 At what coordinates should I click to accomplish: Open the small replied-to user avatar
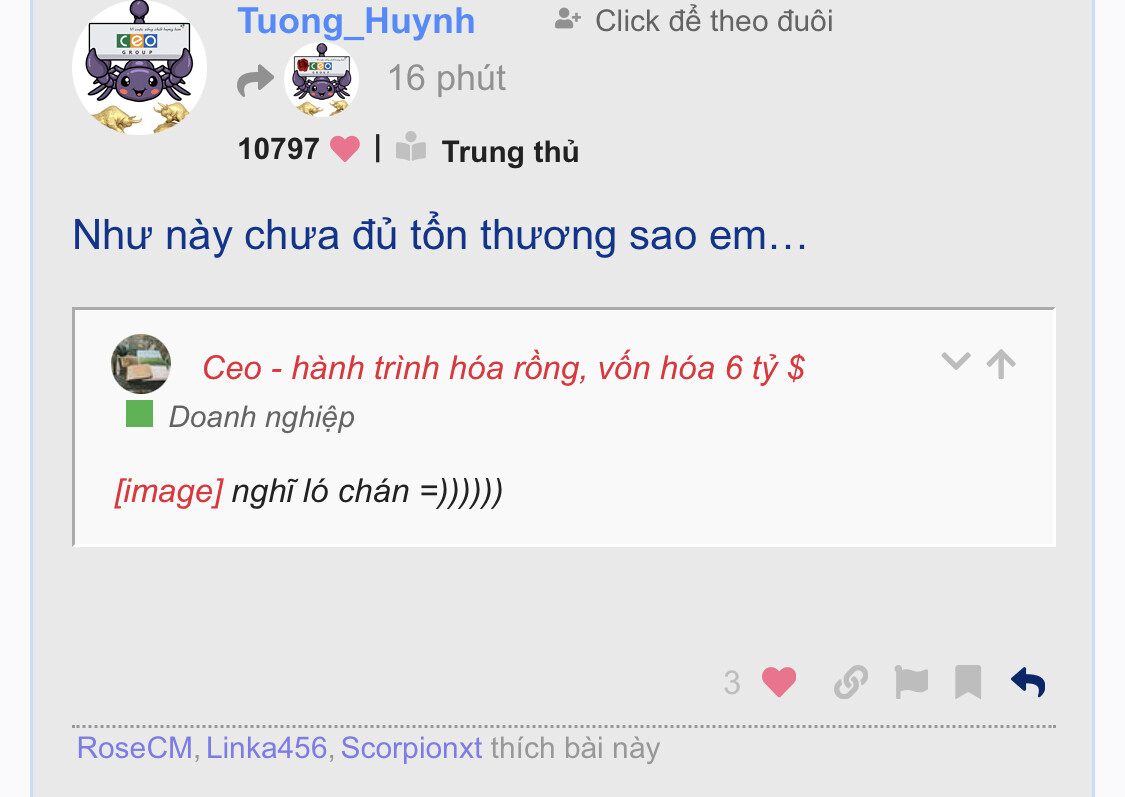321,80
